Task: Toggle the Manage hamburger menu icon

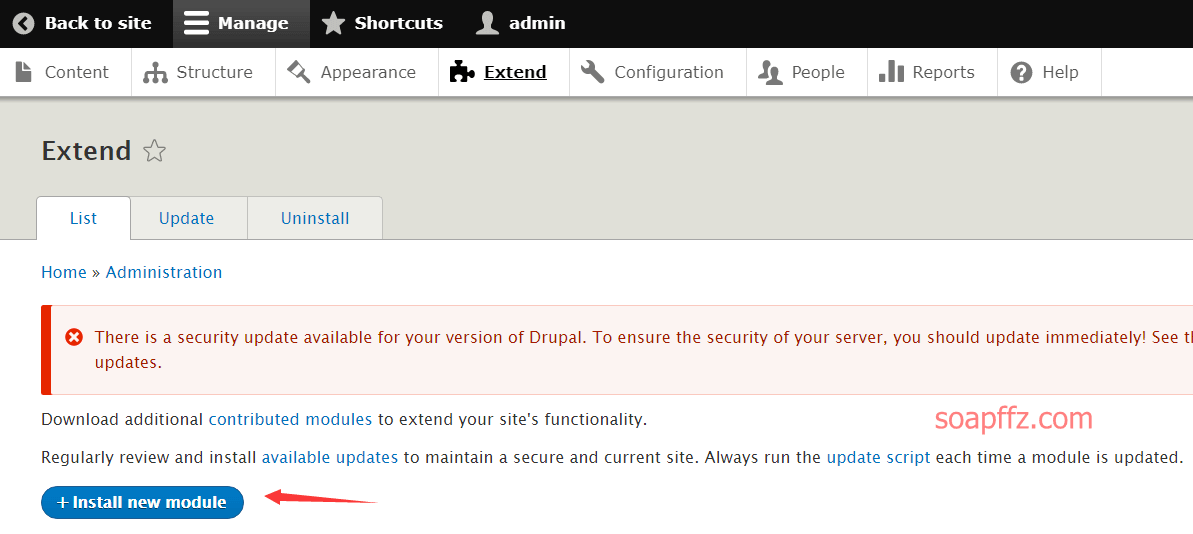Action: coord(196,24)
